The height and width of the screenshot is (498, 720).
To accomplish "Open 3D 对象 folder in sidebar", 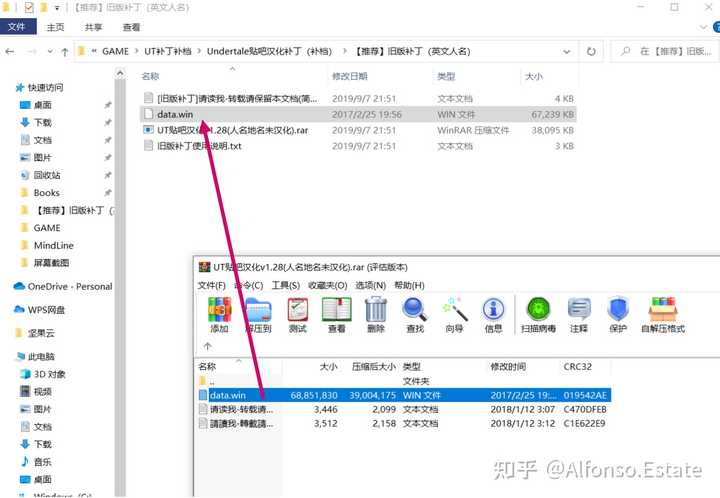I will pyautogui.click(x=43, y=374).
